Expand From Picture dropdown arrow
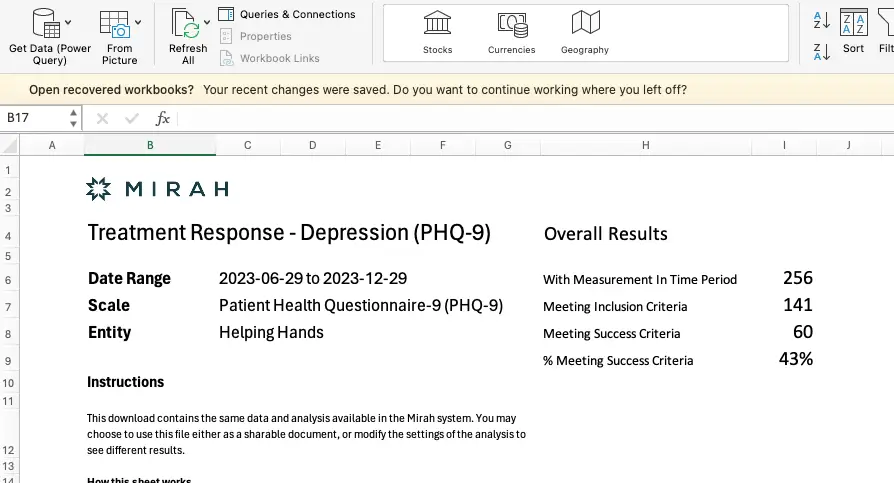The image size is (894, 483). (138, 23)
